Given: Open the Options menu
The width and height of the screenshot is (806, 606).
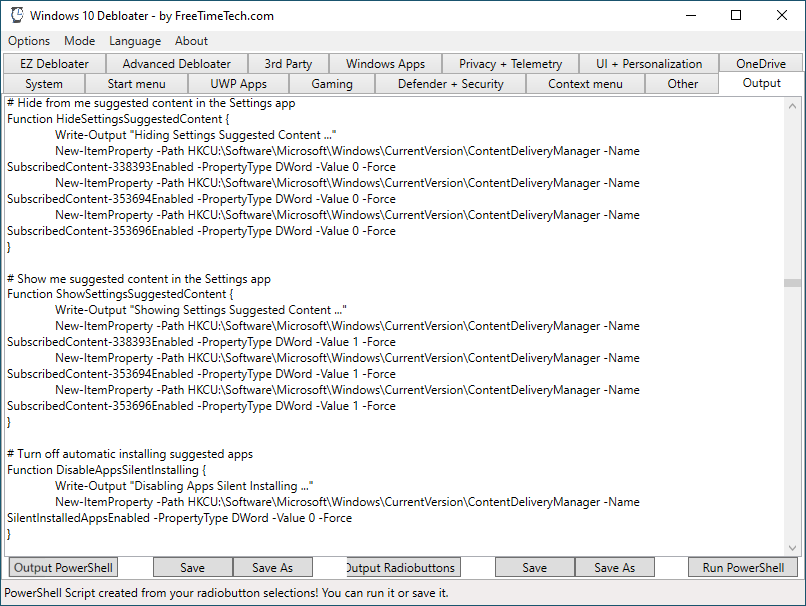Looking at the screenshot, I should click(29, 41).
